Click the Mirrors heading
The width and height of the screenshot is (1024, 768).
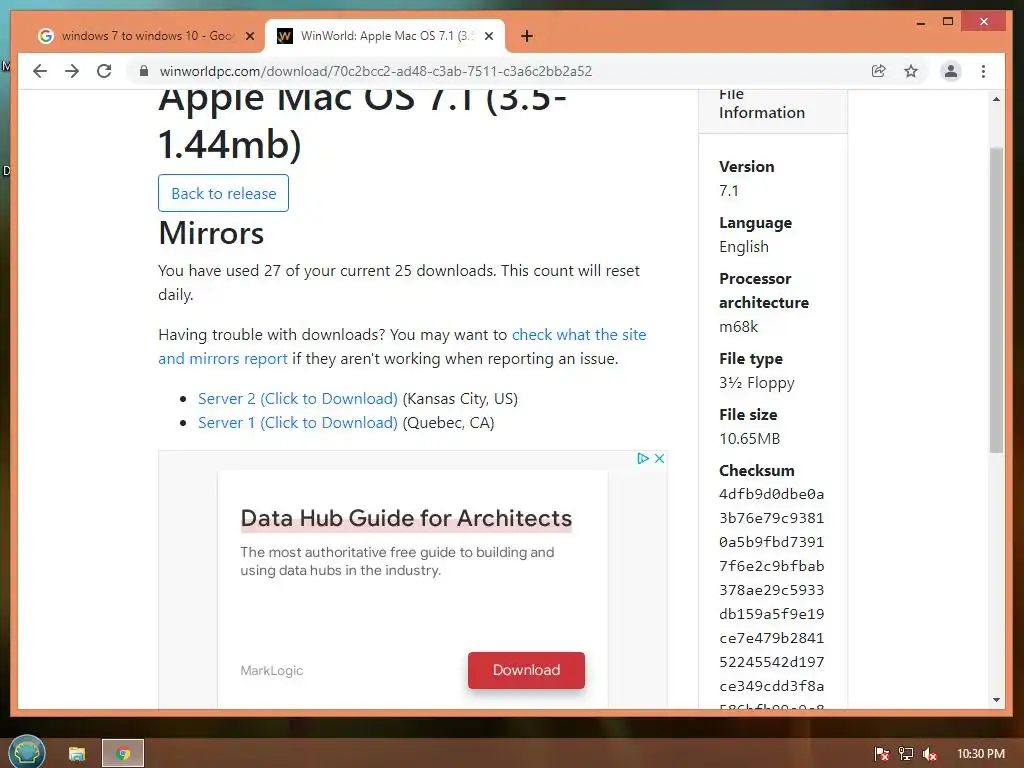211,233
